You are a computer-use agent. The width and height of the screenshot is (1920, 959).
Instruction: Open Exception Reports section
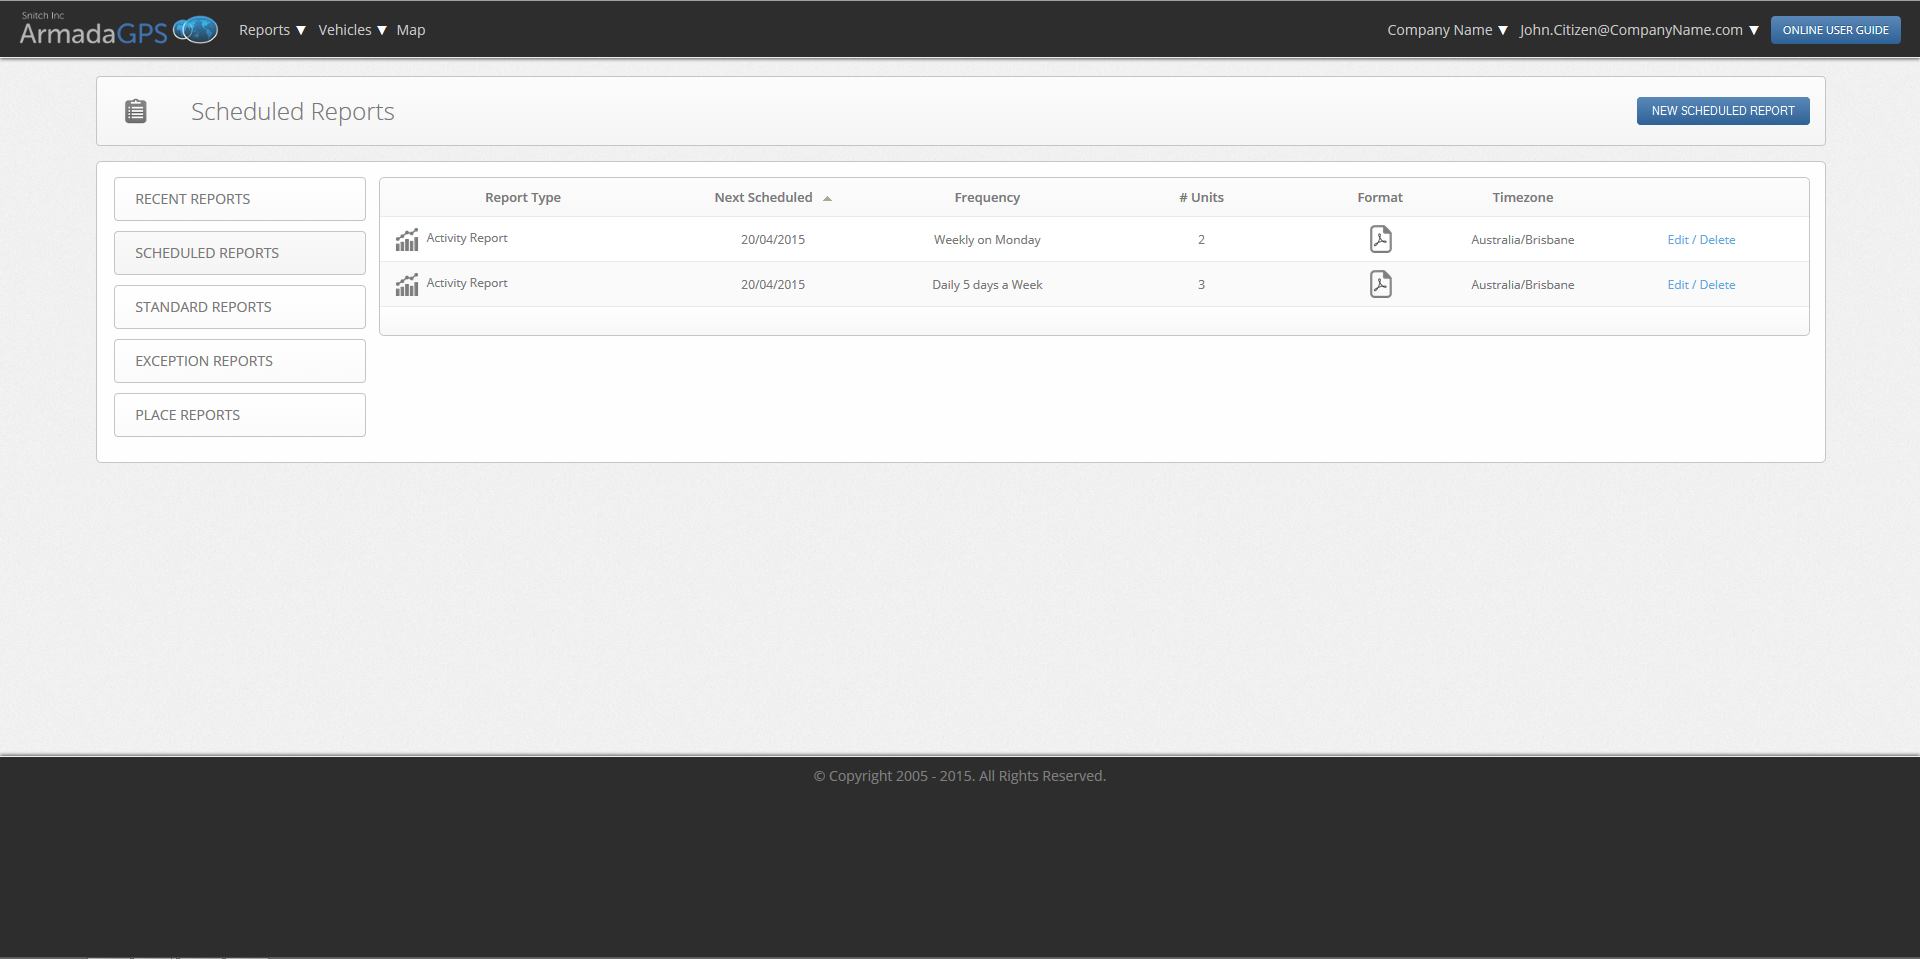pos(240,361)
